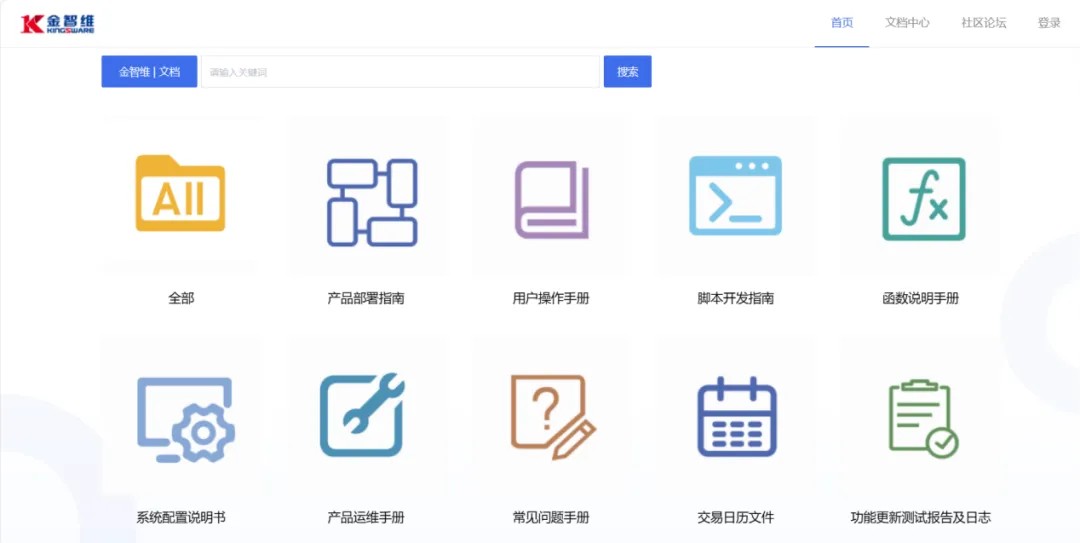Click the 金智维 | 文档 button
Viewport: 1080px width, 543px height.
(149, 72)
